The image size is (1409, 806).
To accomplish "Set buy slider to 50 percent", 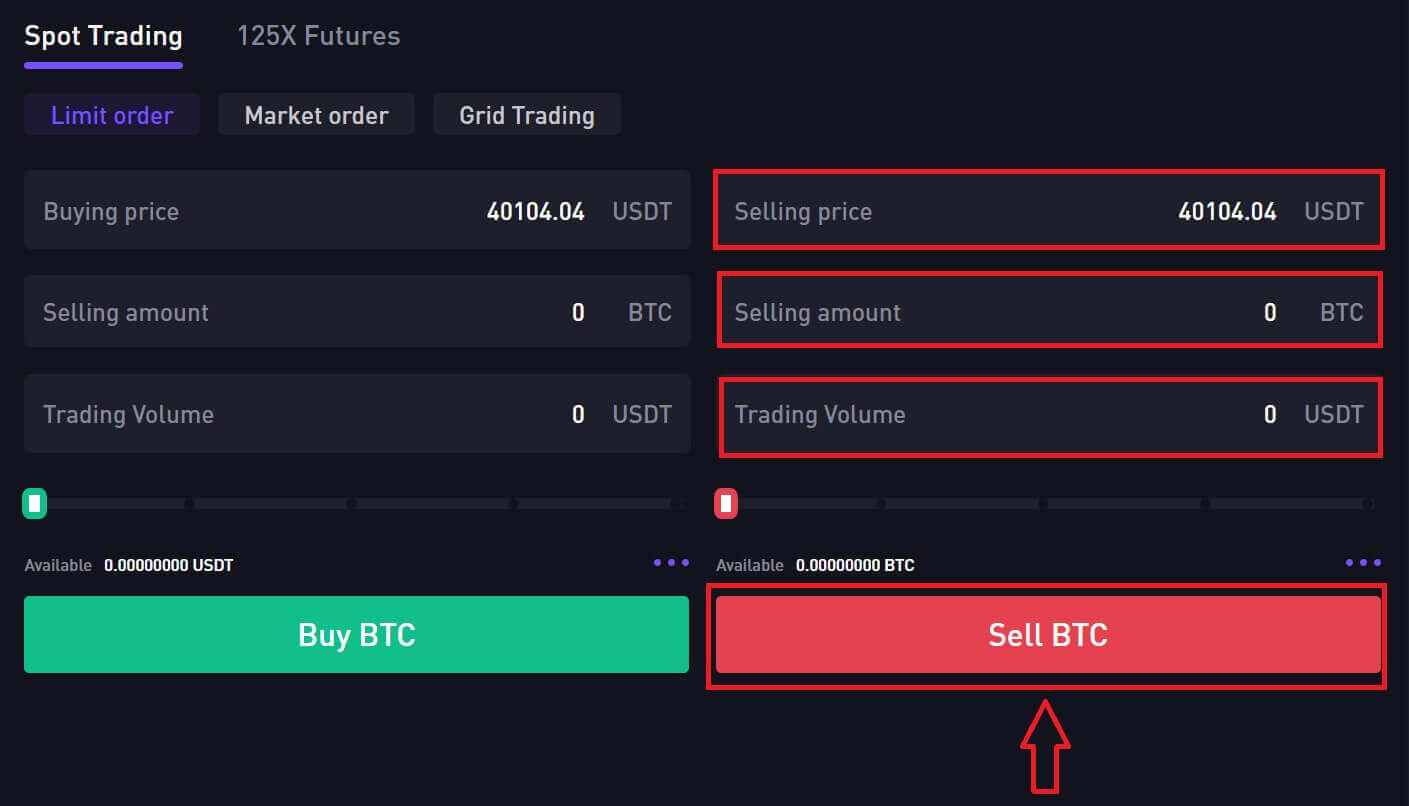I will [x=350, y=503].
